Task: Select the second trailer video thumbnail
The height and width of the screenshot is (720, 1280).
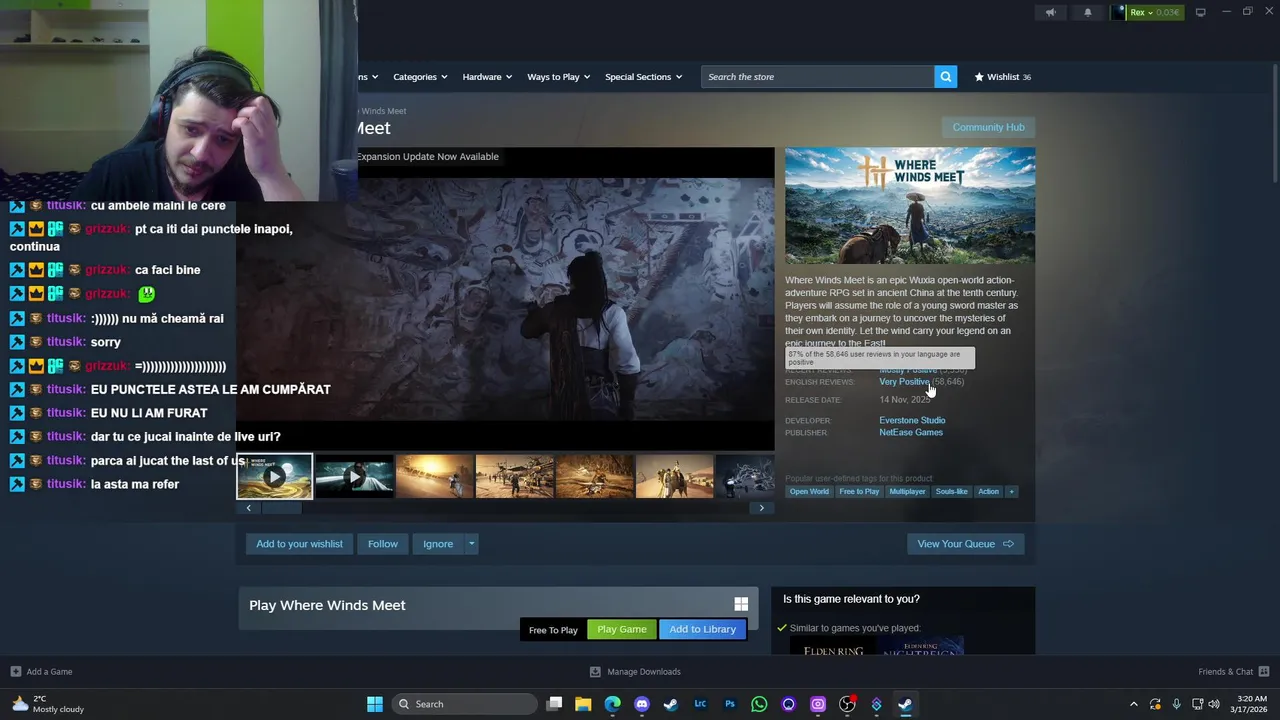Action: [x=354, y=477]
